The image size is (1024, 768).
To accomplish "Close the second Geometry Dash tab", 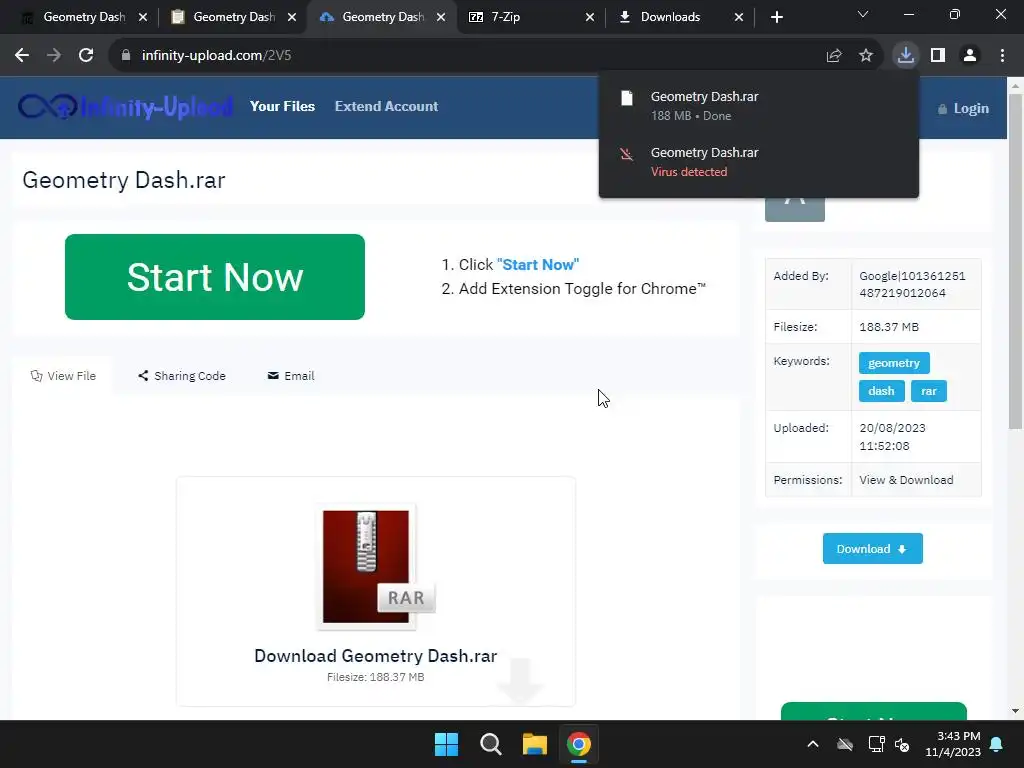I will 292,17.
